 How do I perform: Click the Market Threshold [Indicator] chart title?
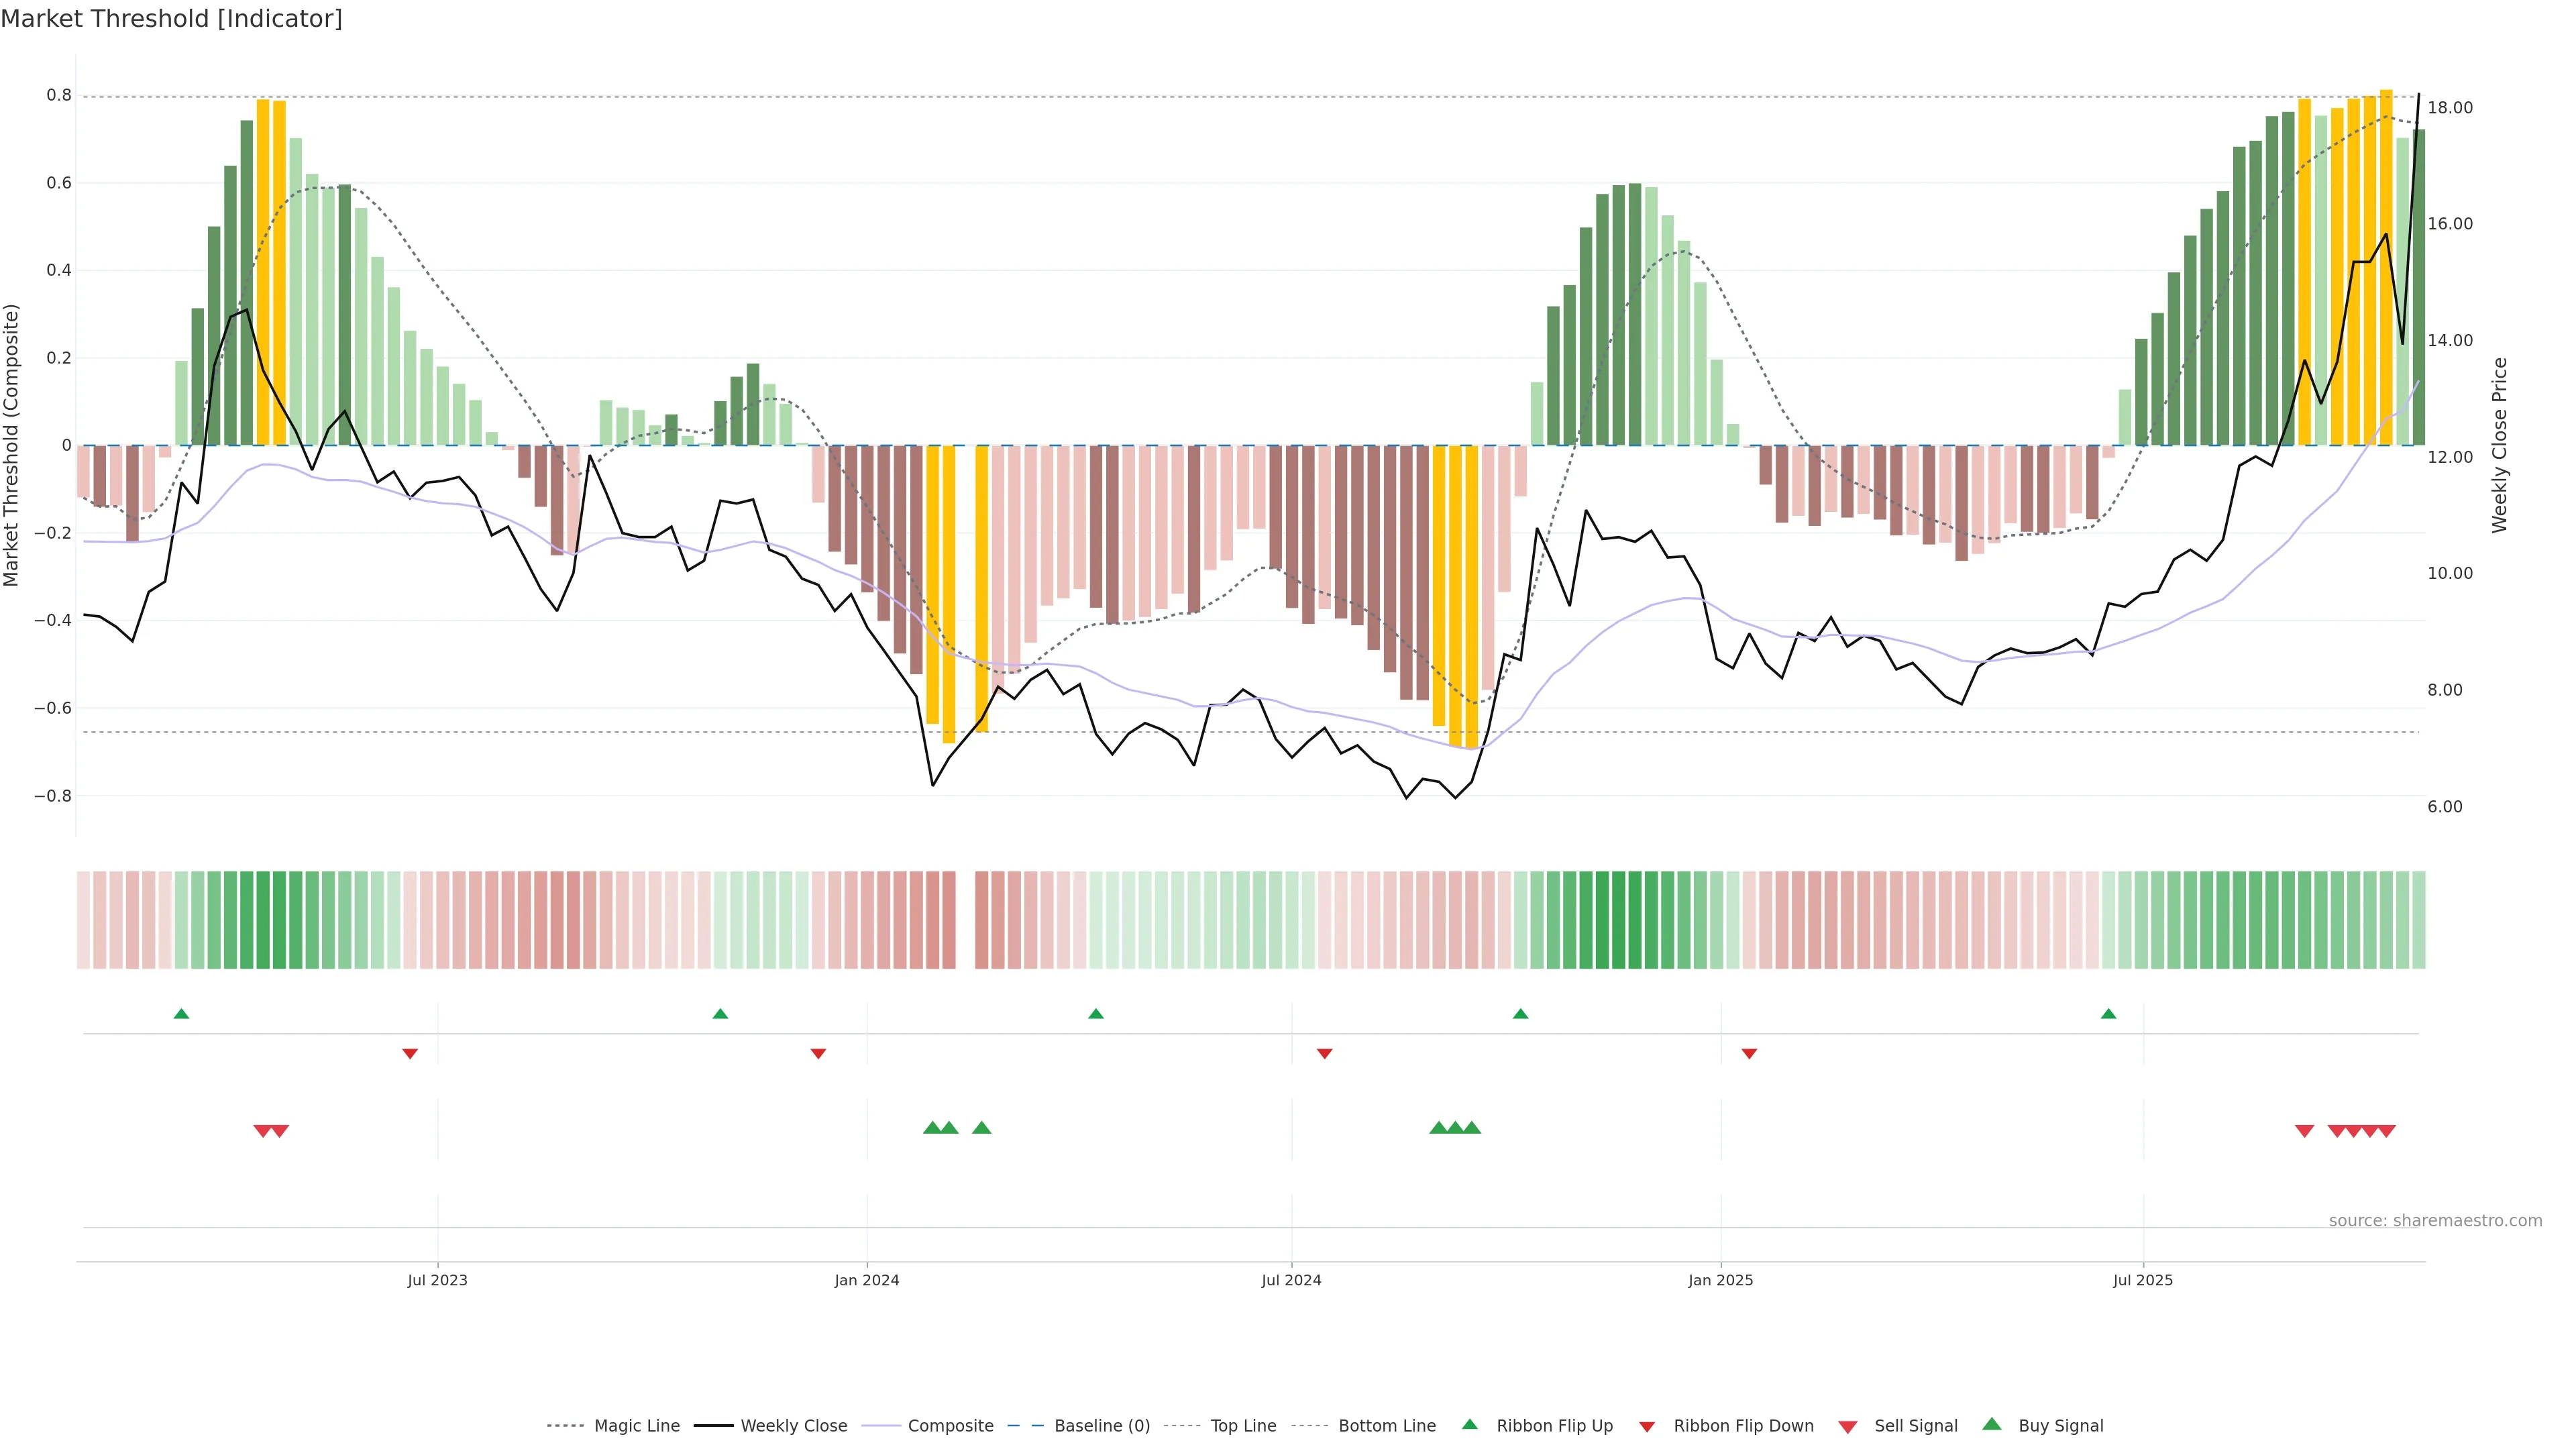click(171, 19)
